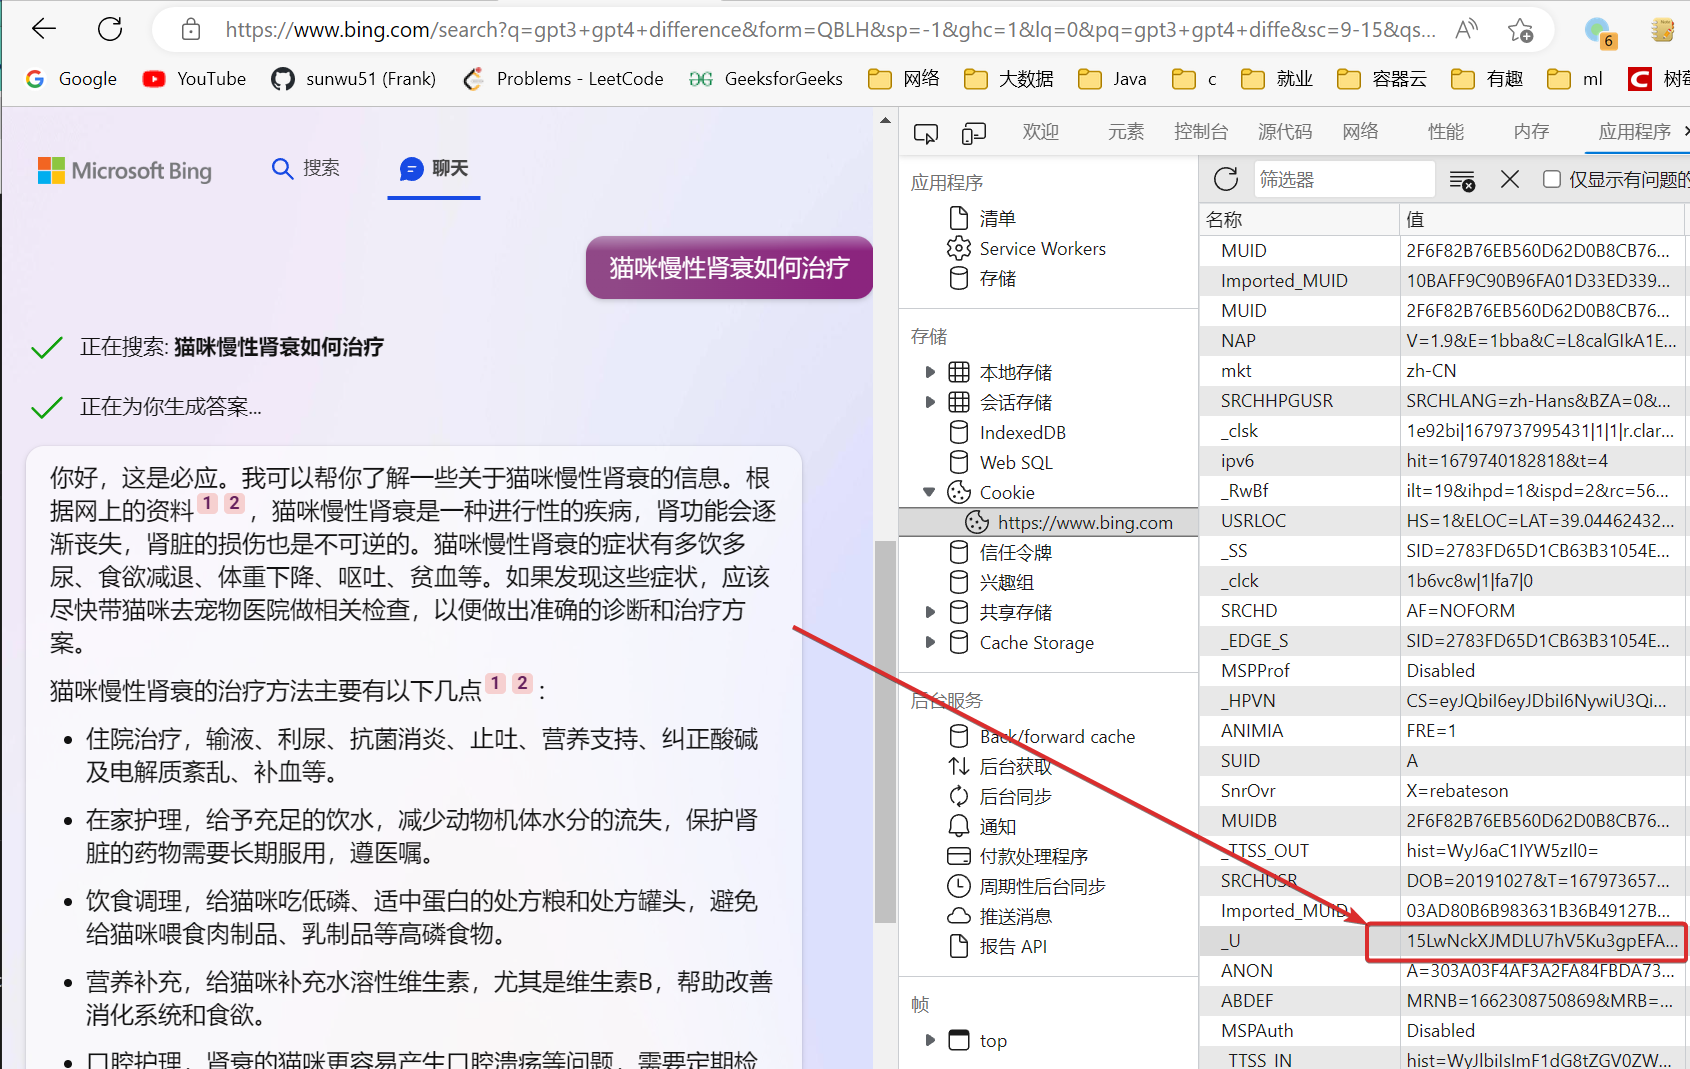The height and width of the screenshot is (1069, 1690).
Task: Open the 就业 bookmarks folder
Action: pyautogui.click(x=1277, y=79)
